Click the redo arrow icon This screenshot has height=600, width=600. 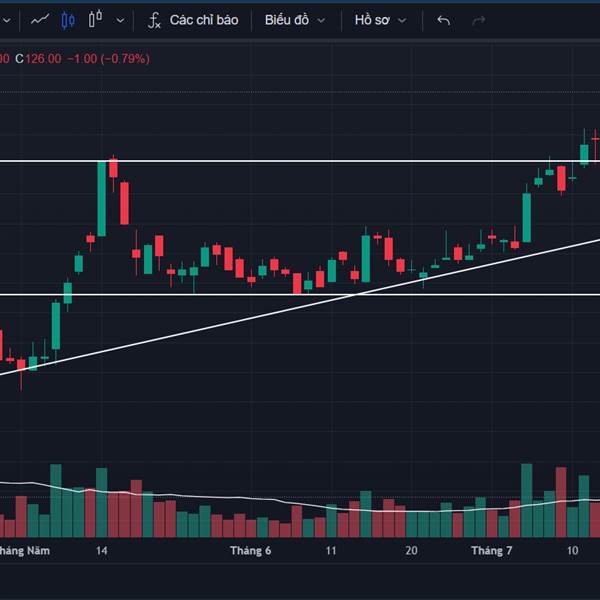[x=478, y=20]
